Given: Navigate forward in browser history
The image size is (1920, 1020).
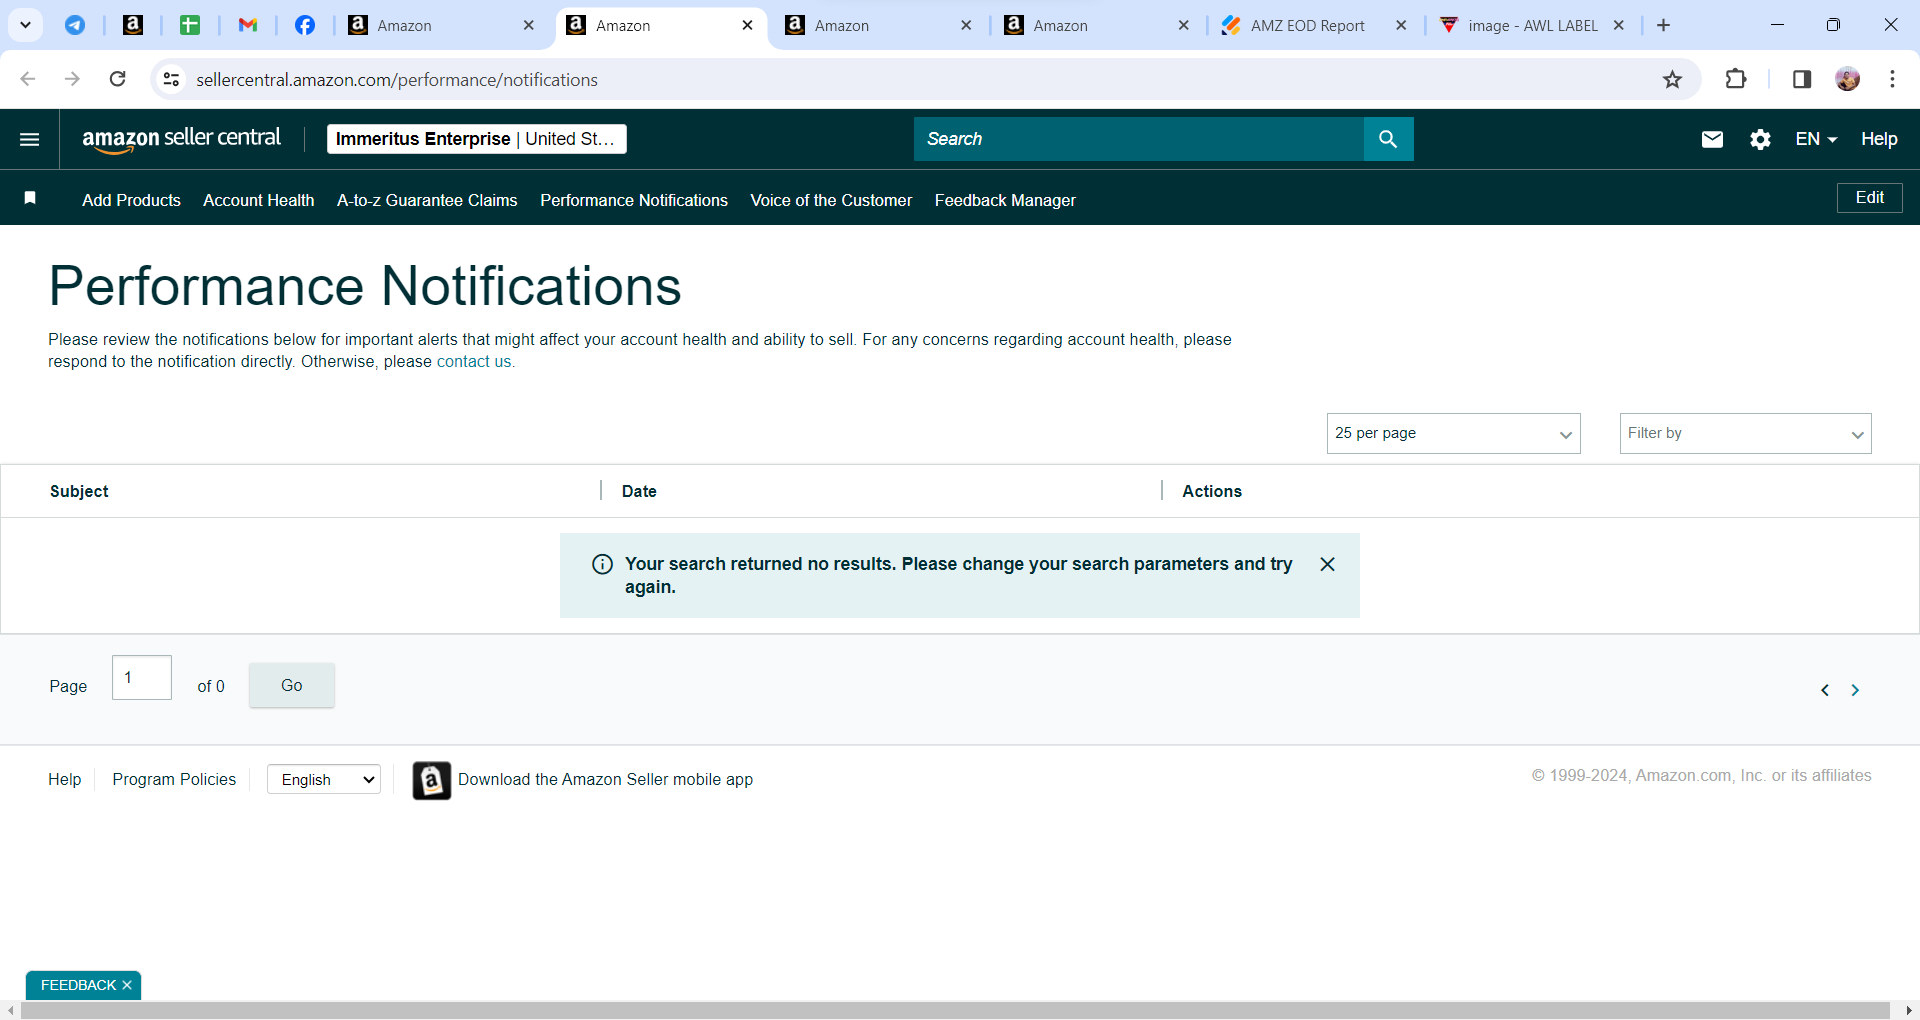Looking at the screenshot, I should 72,79.
